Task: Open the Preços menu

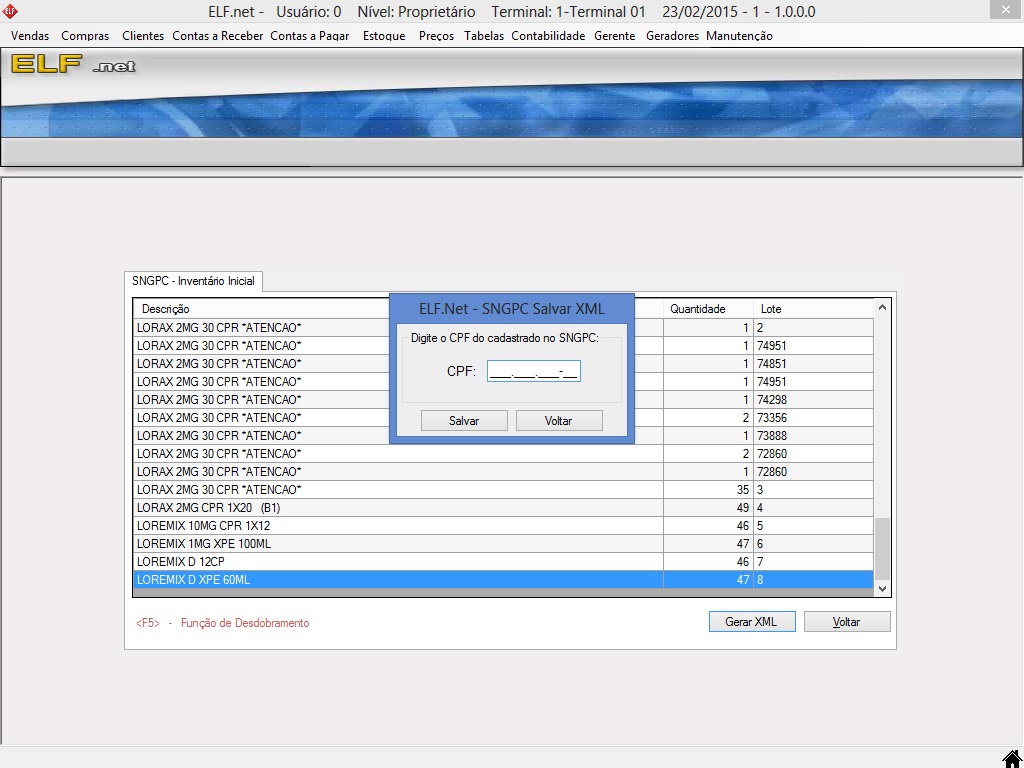Action: 436,36
